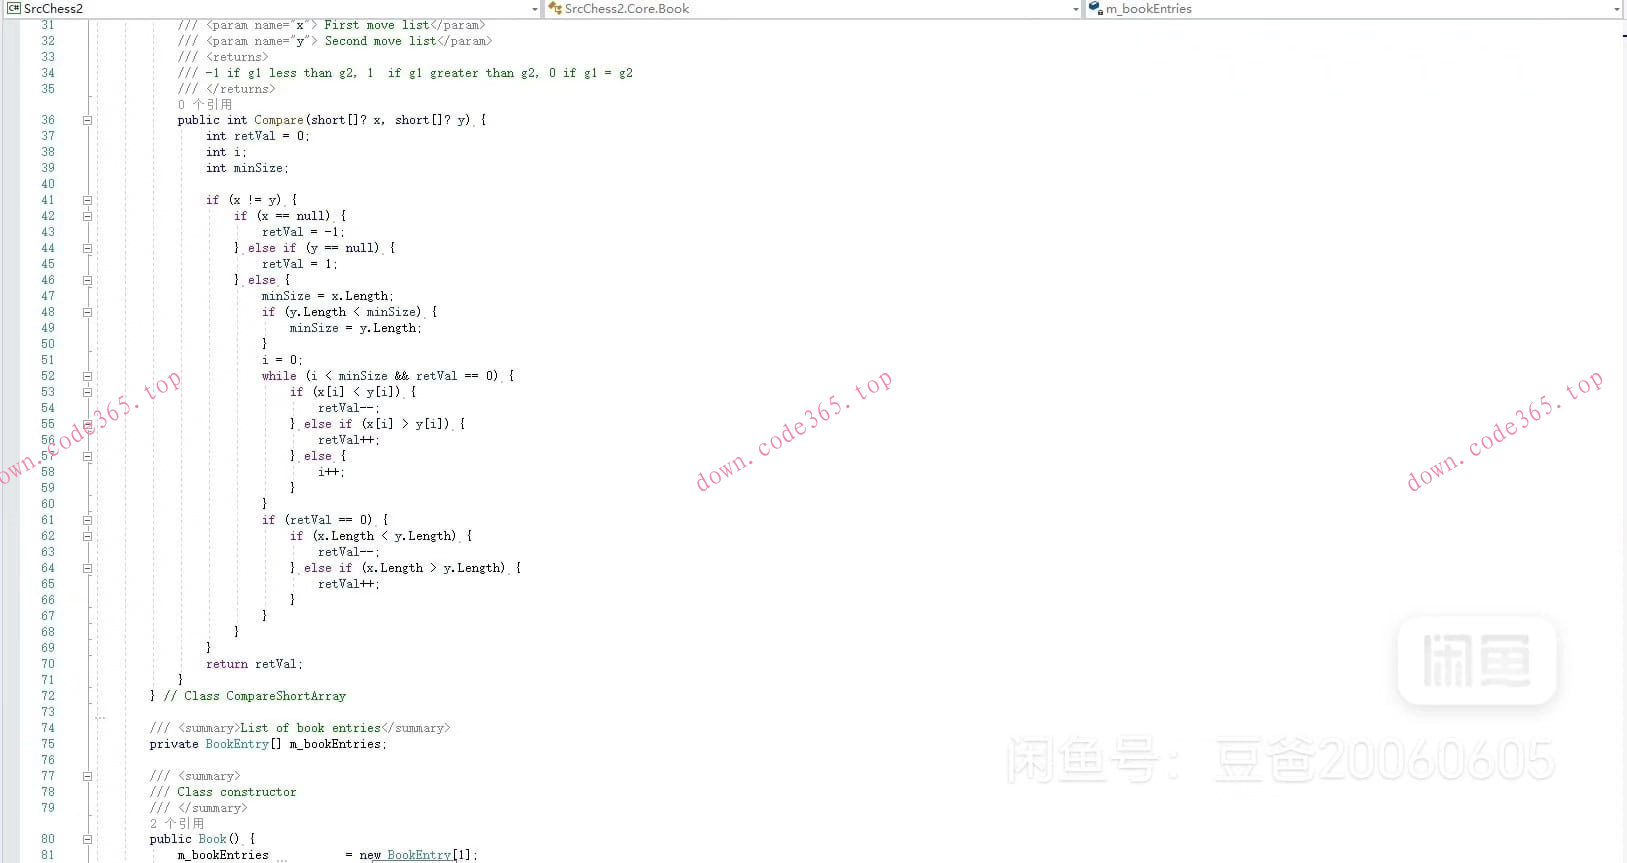
Task: Click the SrcChess2 C# project icon
Action: click(13, 8)
